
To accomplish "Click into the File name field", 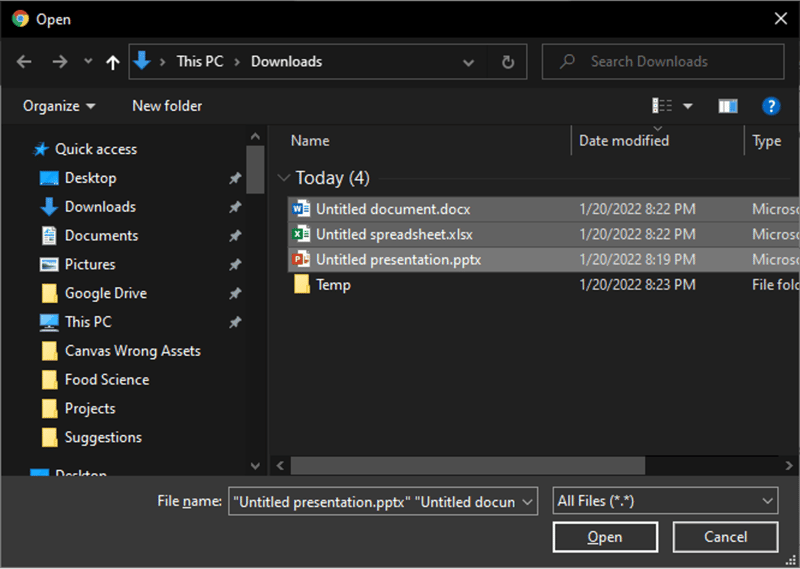I will click(x=374, y=502).
